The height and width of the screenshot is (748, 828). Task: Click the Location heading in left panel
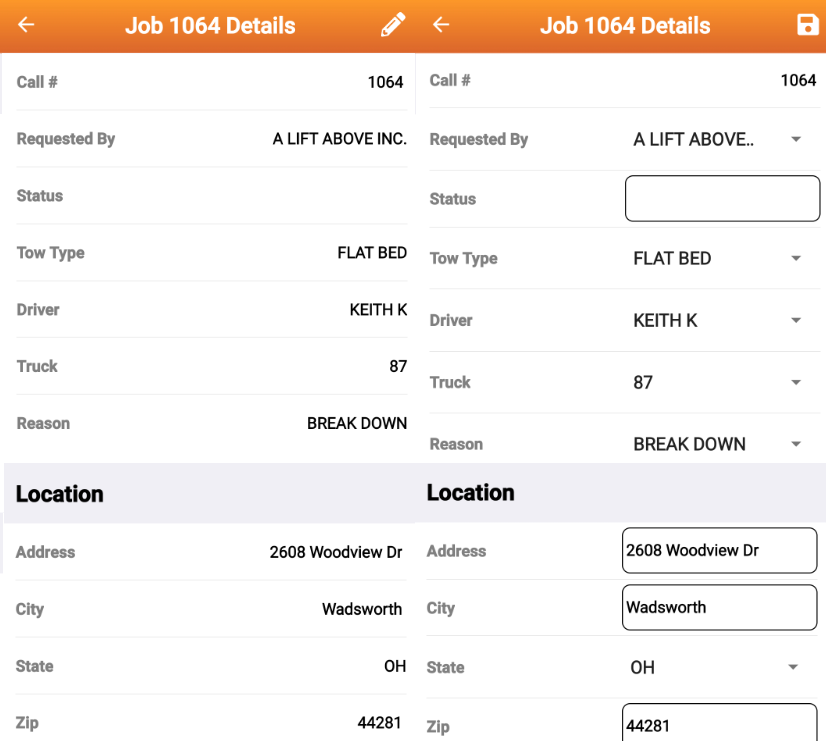[60, 494]
